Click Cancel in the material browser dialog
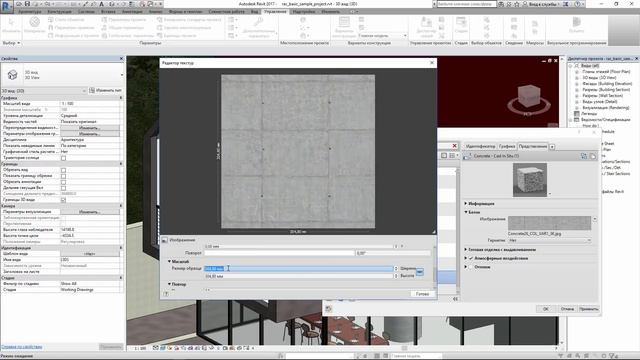 click(x=567, y=309)
